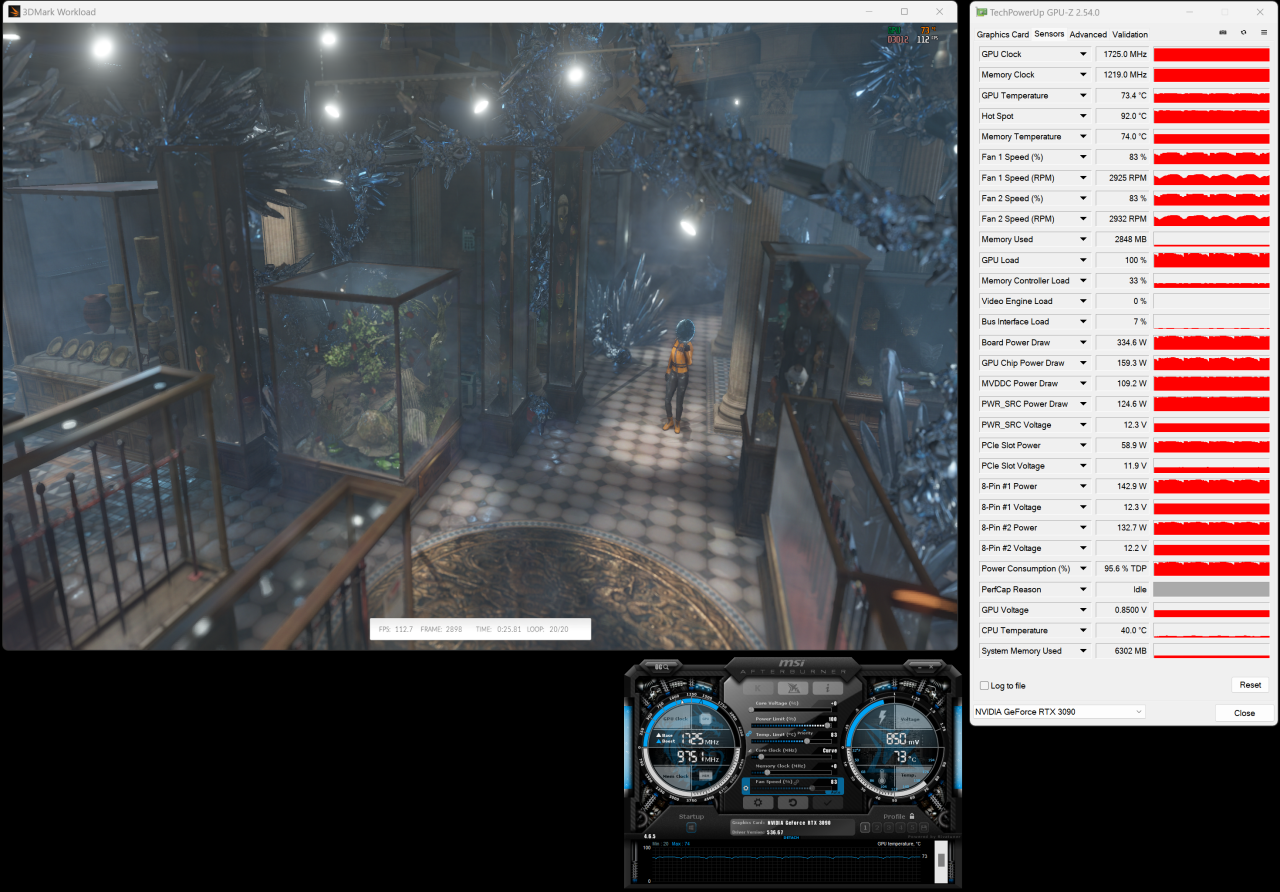
Task: Enable the Log to file checkbox
Action: coord(984,685)
